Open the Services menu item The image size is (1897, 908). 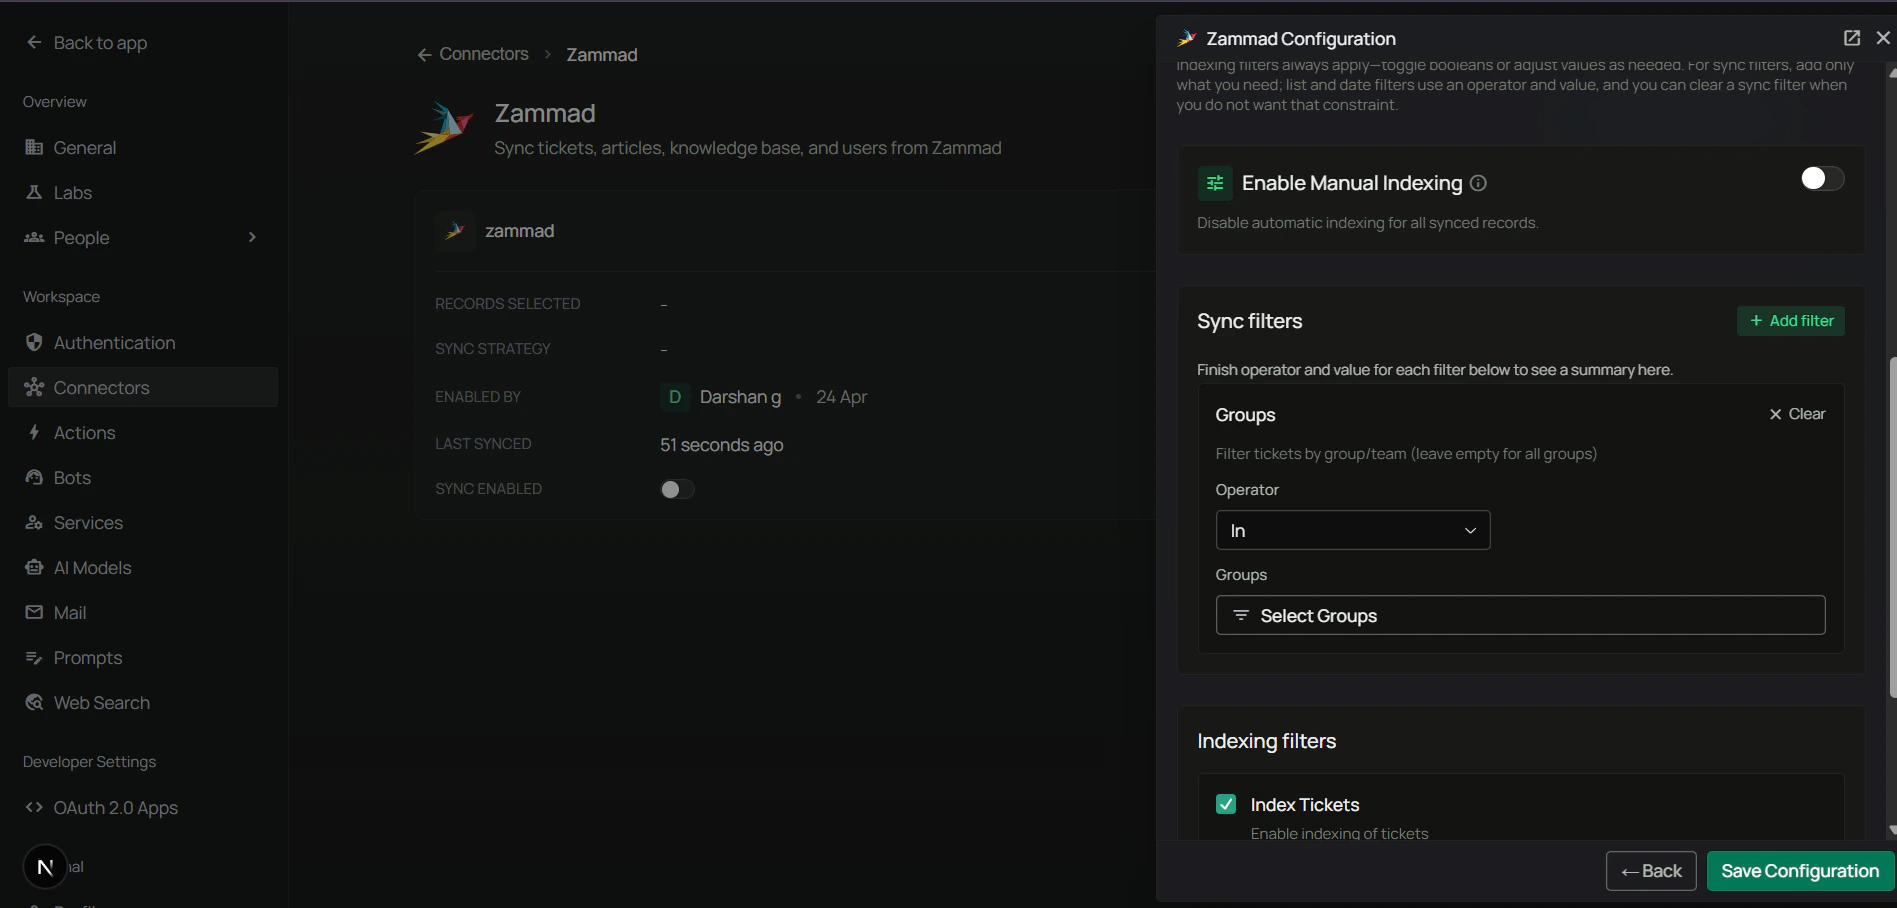pyautogui.click(x=143, y=522)
